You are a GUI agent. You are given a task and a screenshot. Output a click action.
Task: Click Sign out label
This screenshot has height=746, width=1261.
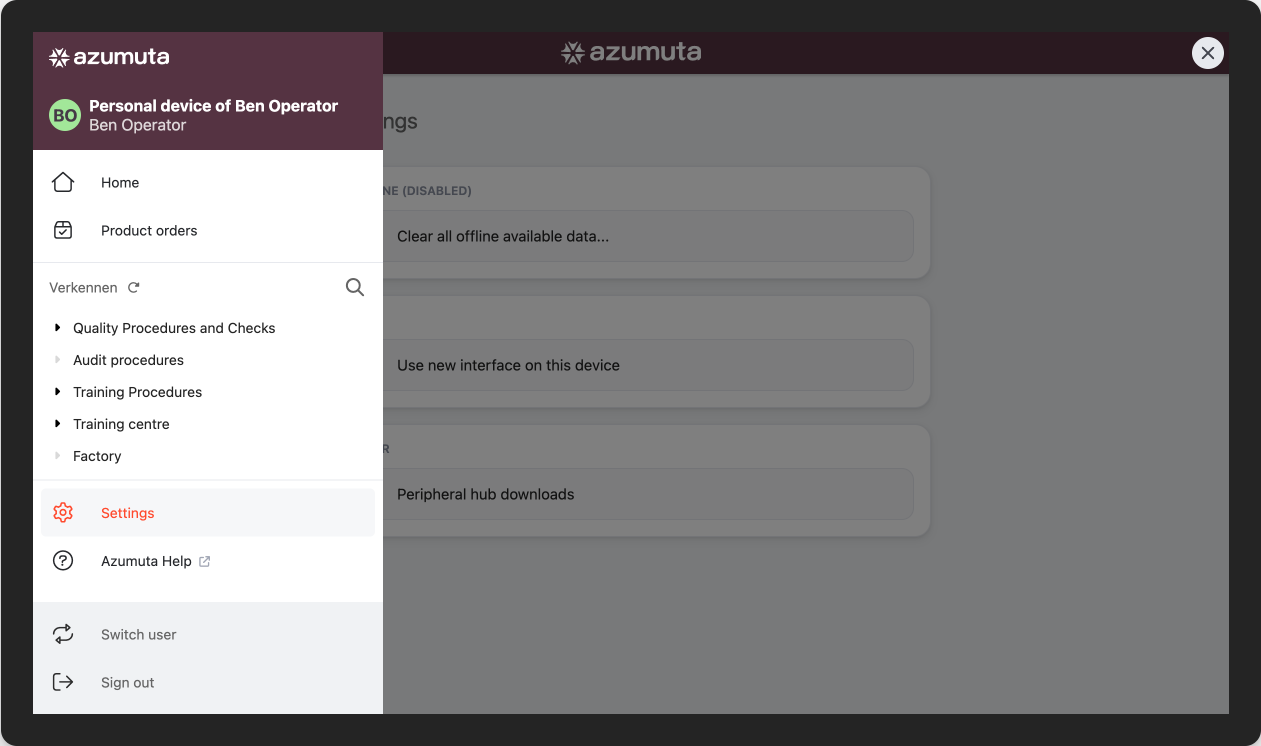click(128, 682)
